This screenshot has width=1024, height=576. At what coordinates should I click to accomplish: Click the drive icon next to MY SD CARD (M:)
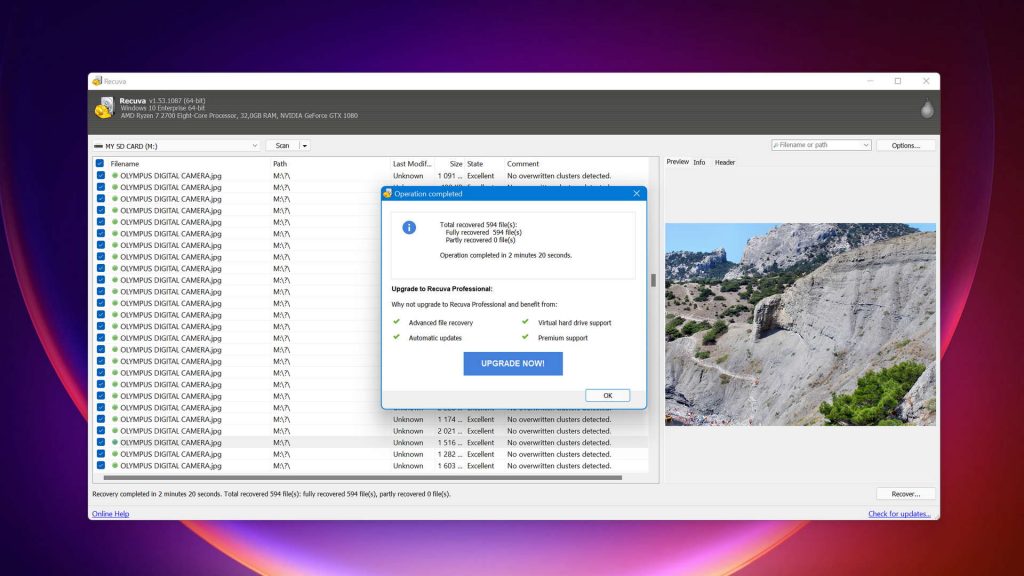(x=99, y=145)
